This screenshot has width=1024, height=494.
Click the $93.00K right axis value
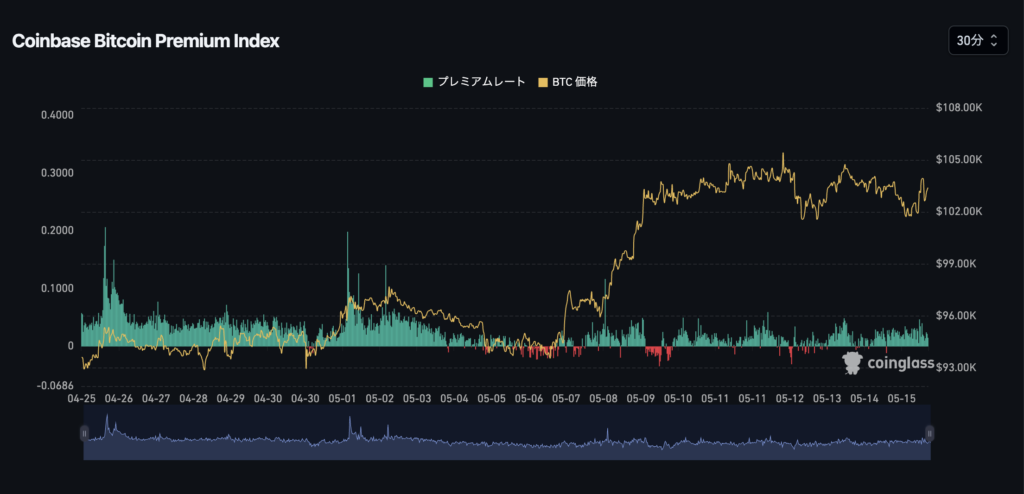point(957,368)
